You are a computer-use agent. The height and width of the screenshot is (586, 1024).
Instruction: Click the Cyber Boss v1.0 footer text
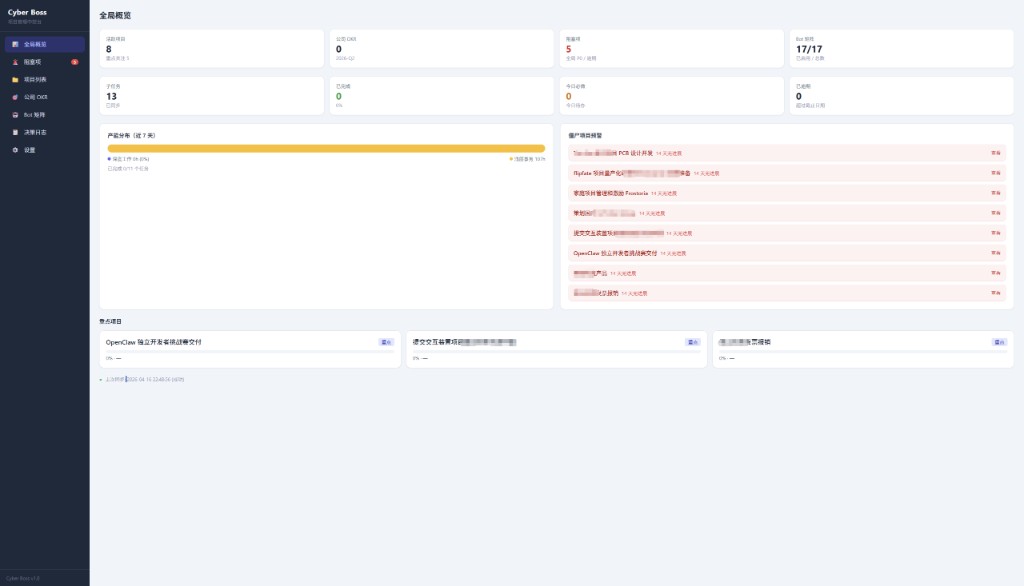coord(23,578)
